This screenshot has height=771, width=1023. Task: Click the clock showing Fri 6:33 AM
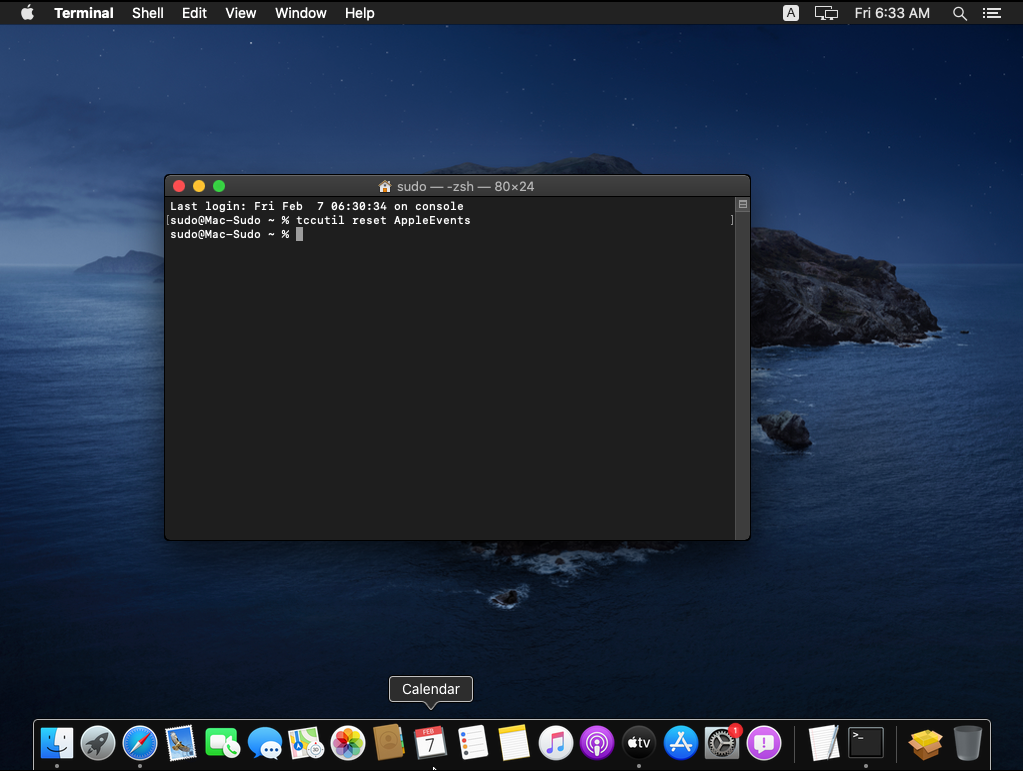[x=892, y=13]
